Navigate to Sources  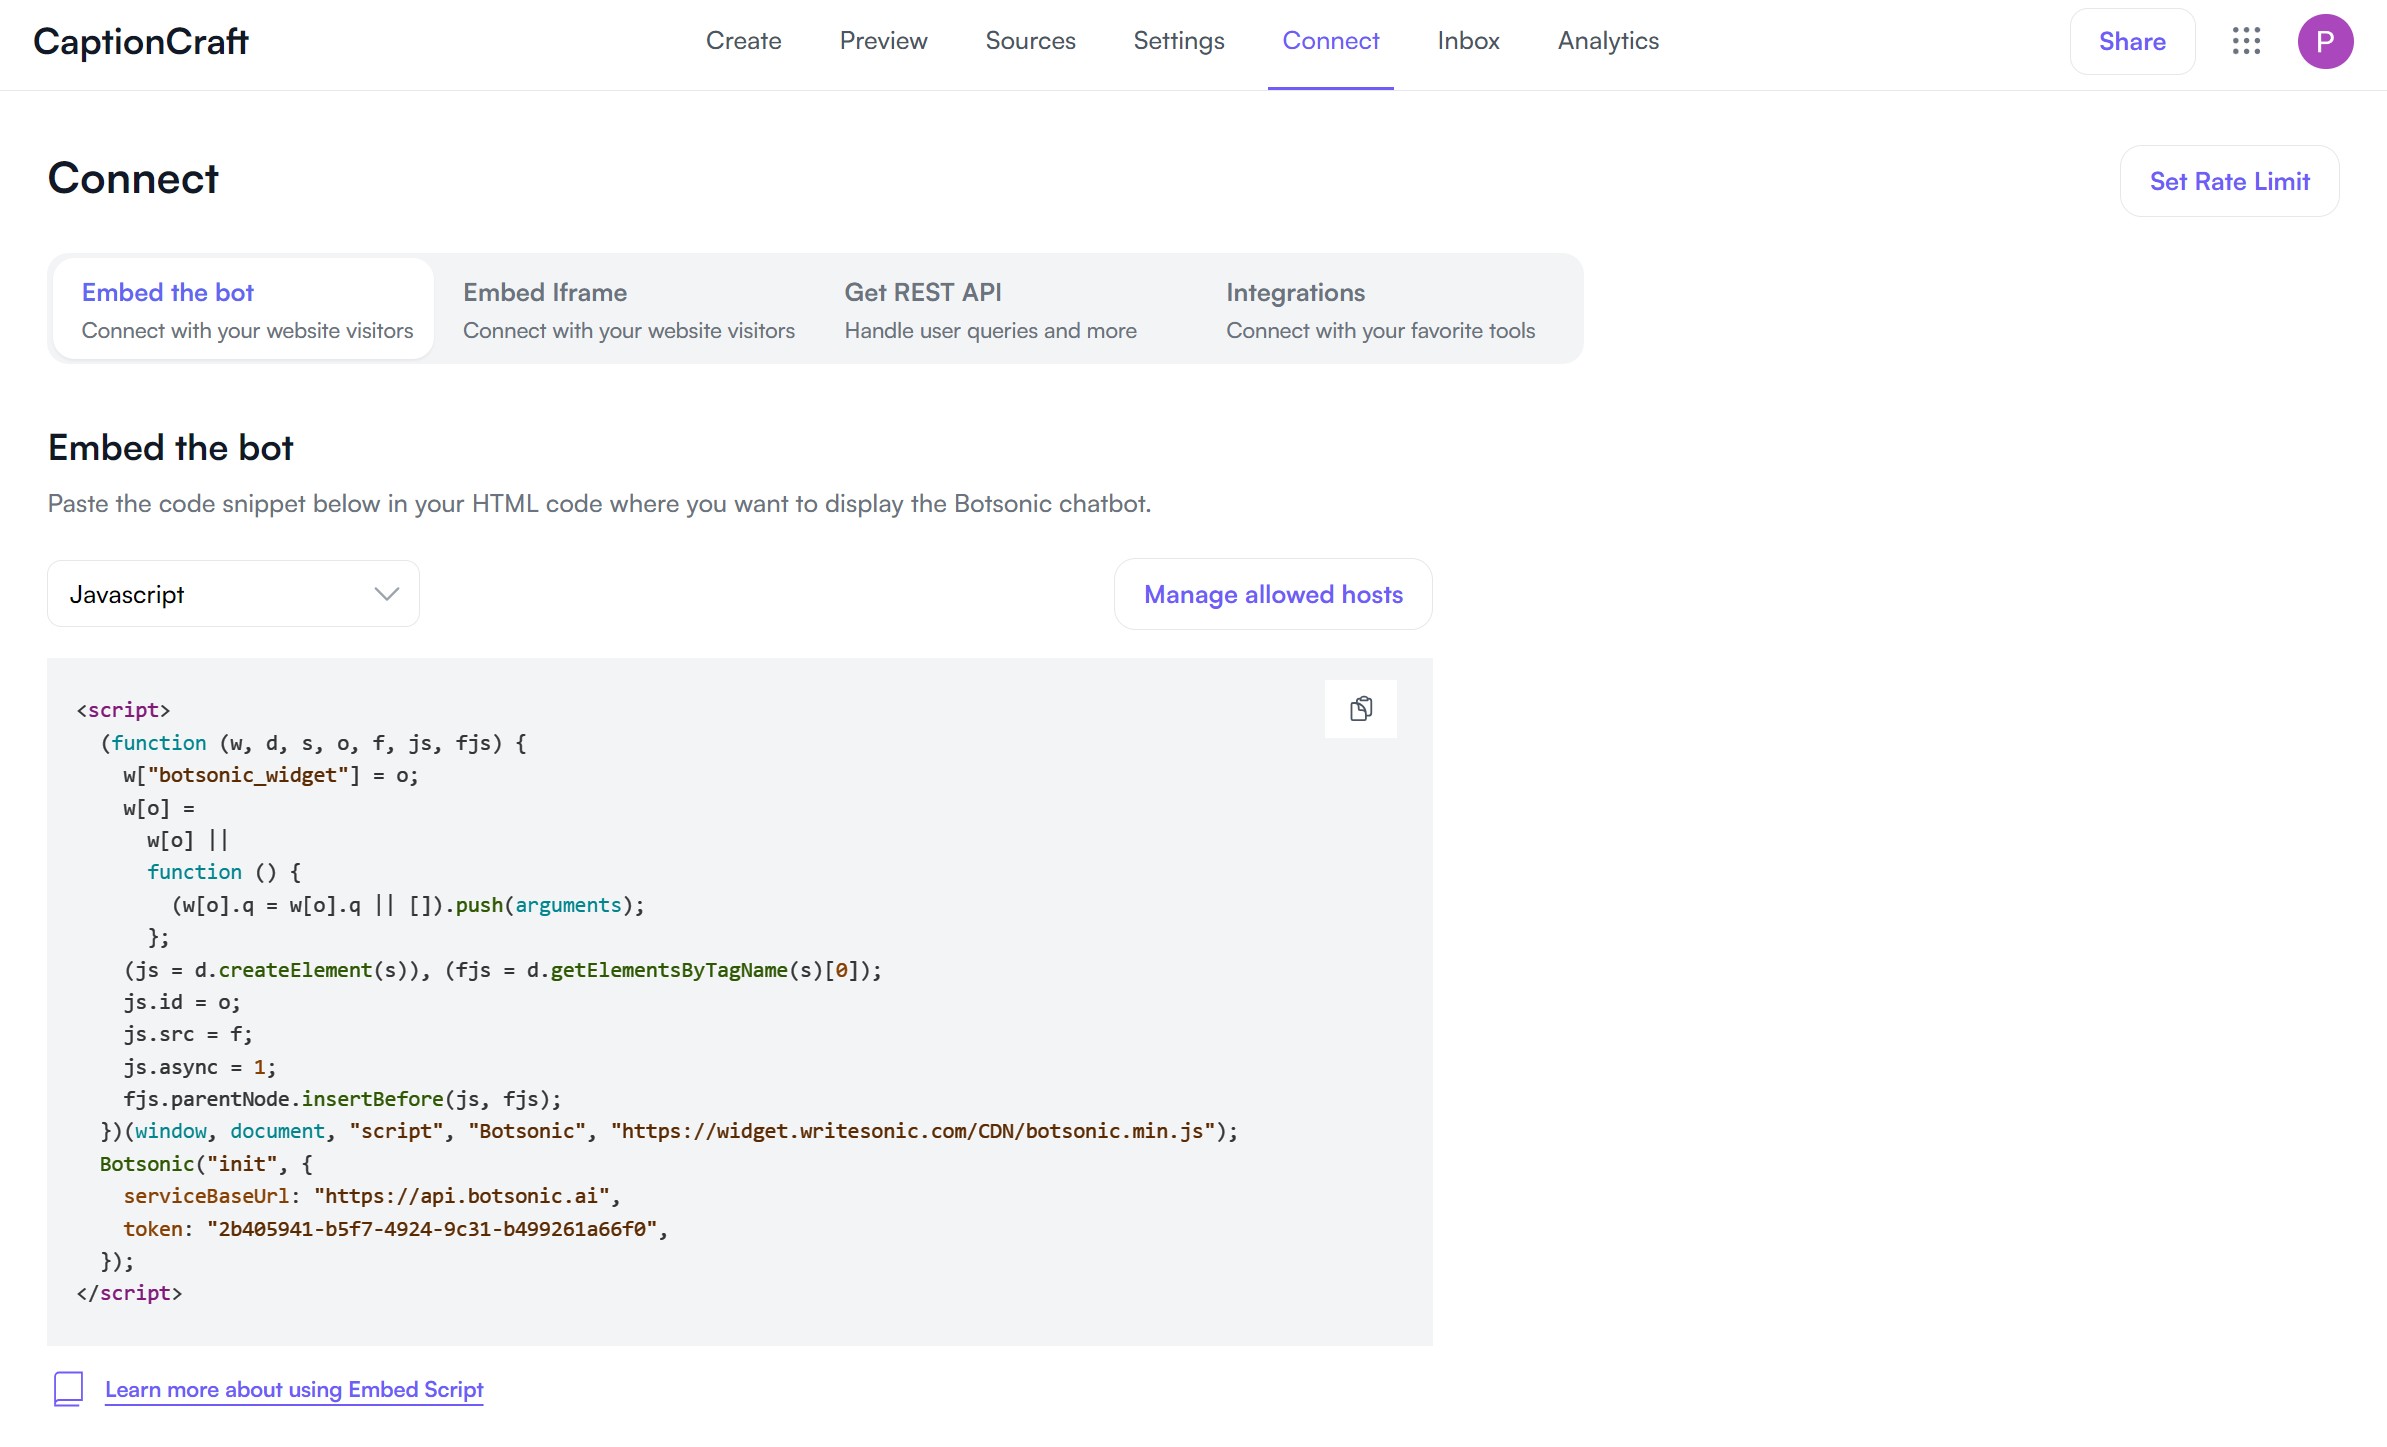[x=1030, y=41]
